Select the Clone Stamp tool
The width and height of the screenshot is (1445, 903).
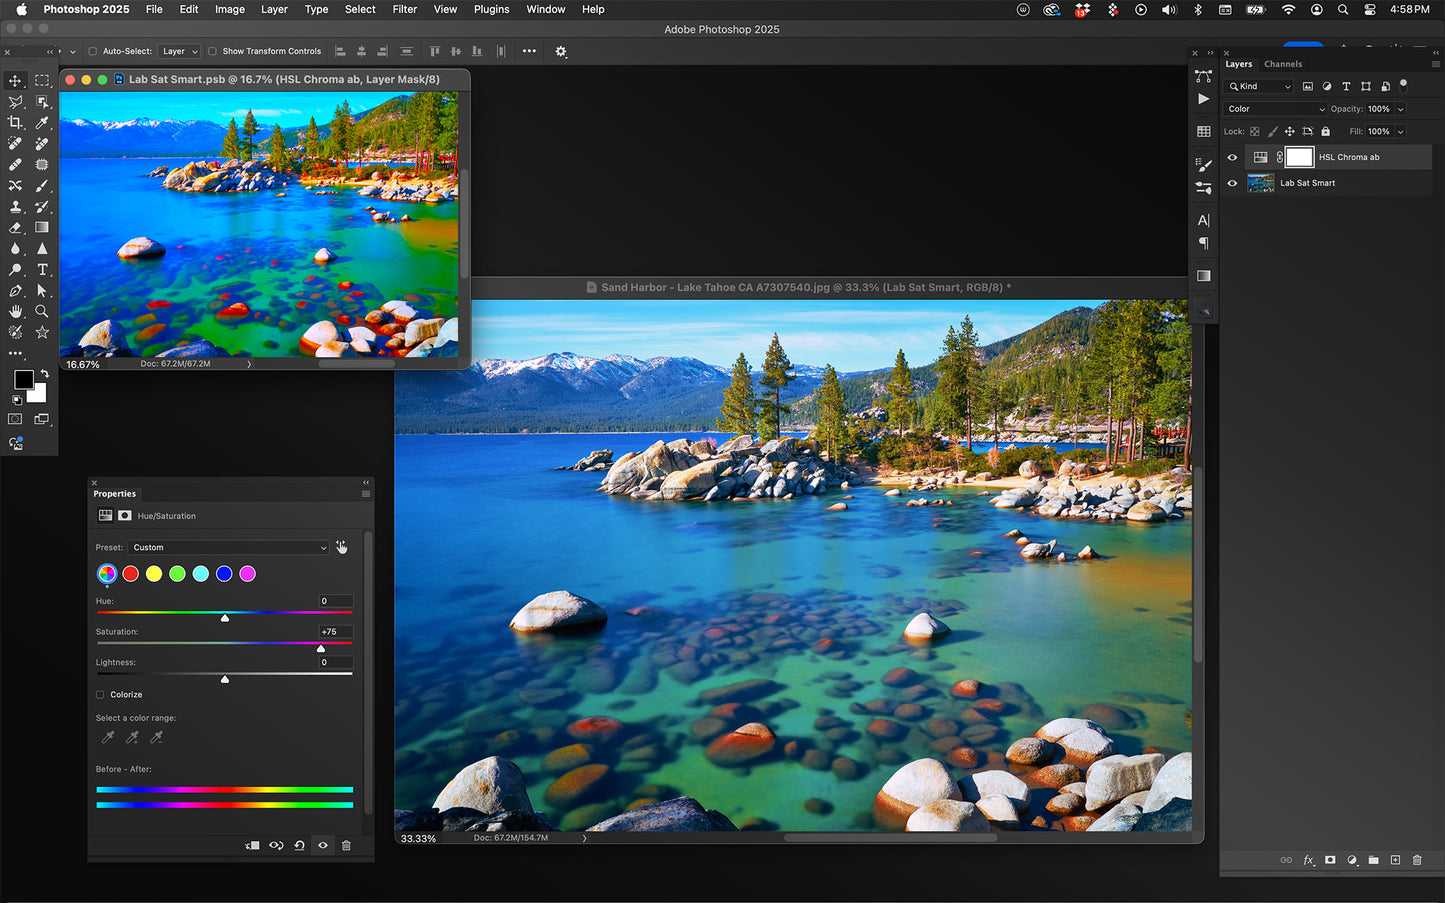click(15, 207)
